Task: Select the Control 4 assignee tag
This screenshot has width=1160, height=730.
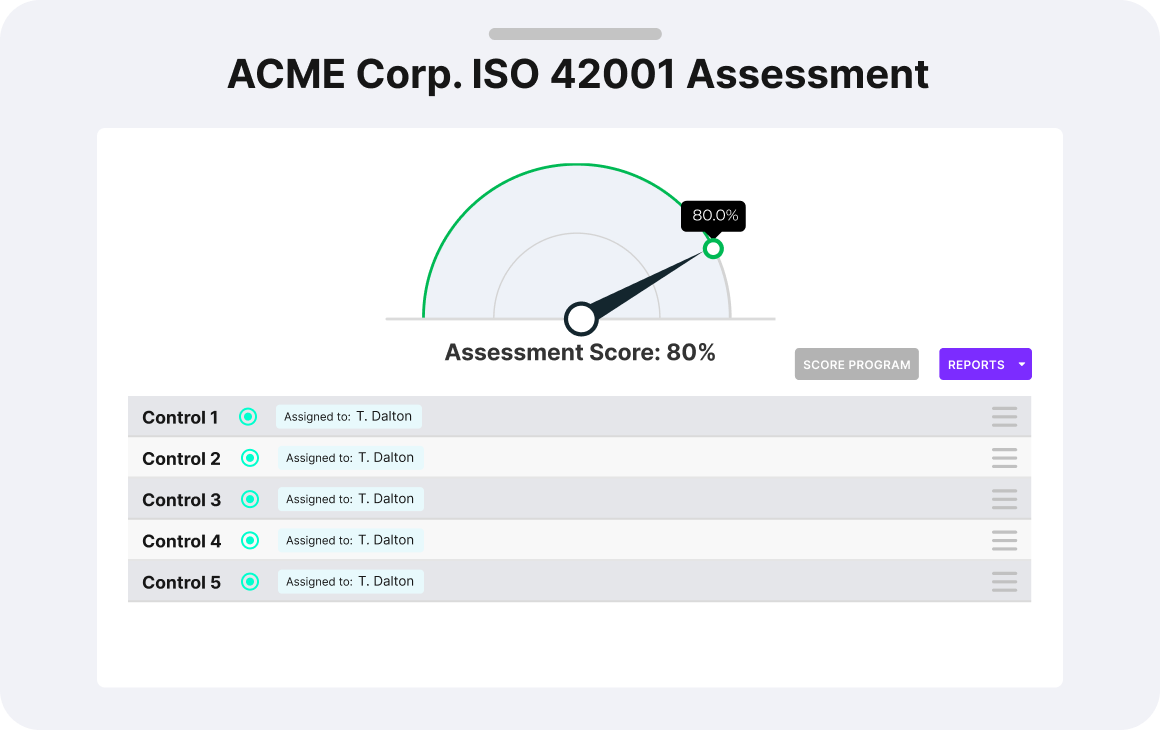Action: (x=351, y=541)
